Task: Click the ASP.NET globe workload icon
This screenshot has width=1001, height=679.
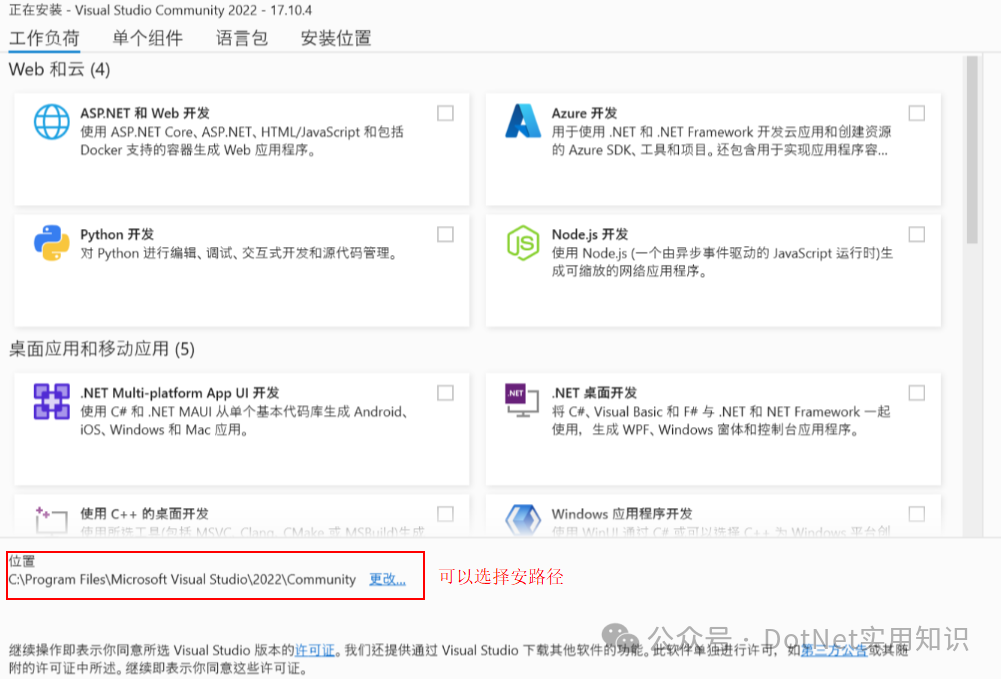Action: click(x=52, y=122)
